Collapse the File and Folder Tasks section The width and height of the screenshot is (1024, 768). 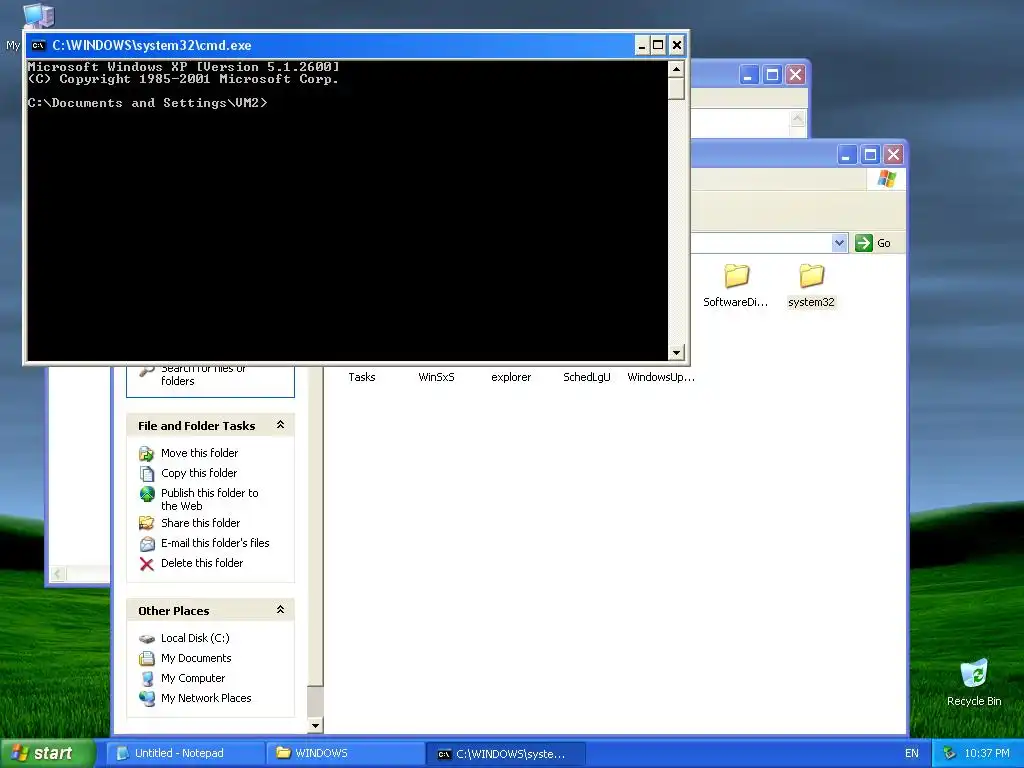tap(280, 425)
